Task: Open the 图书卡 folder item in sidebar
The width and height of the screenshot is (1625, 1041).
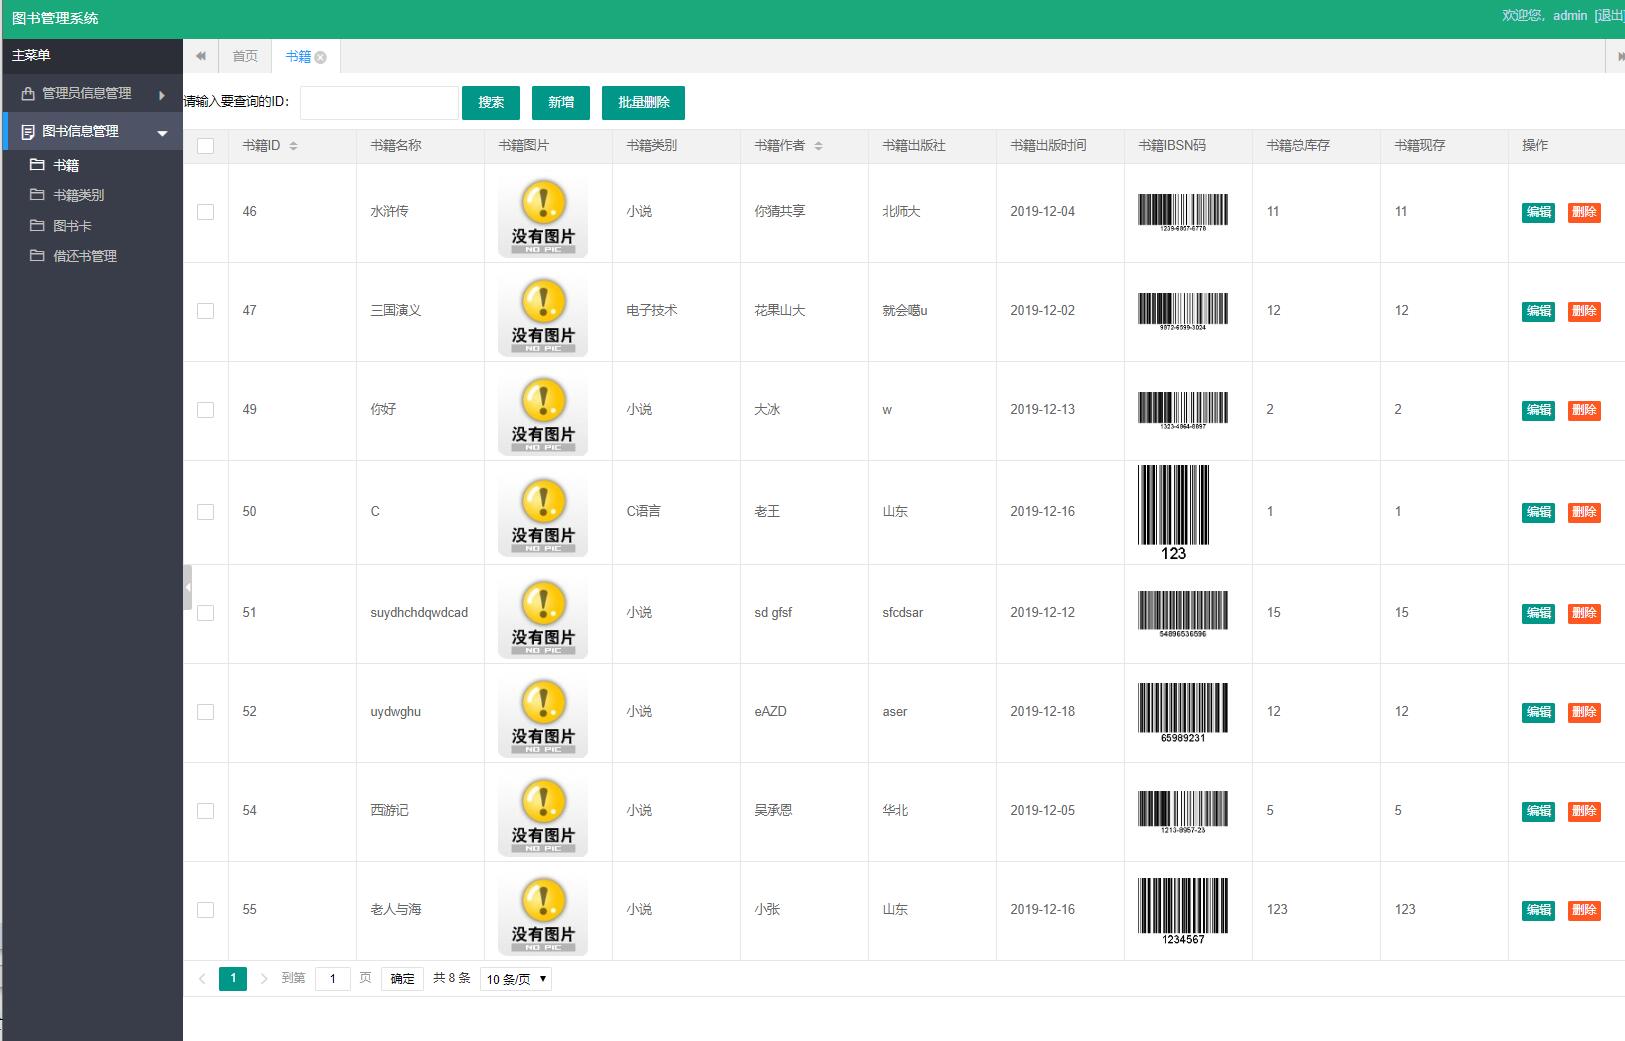Action: (x=72, y=226)
